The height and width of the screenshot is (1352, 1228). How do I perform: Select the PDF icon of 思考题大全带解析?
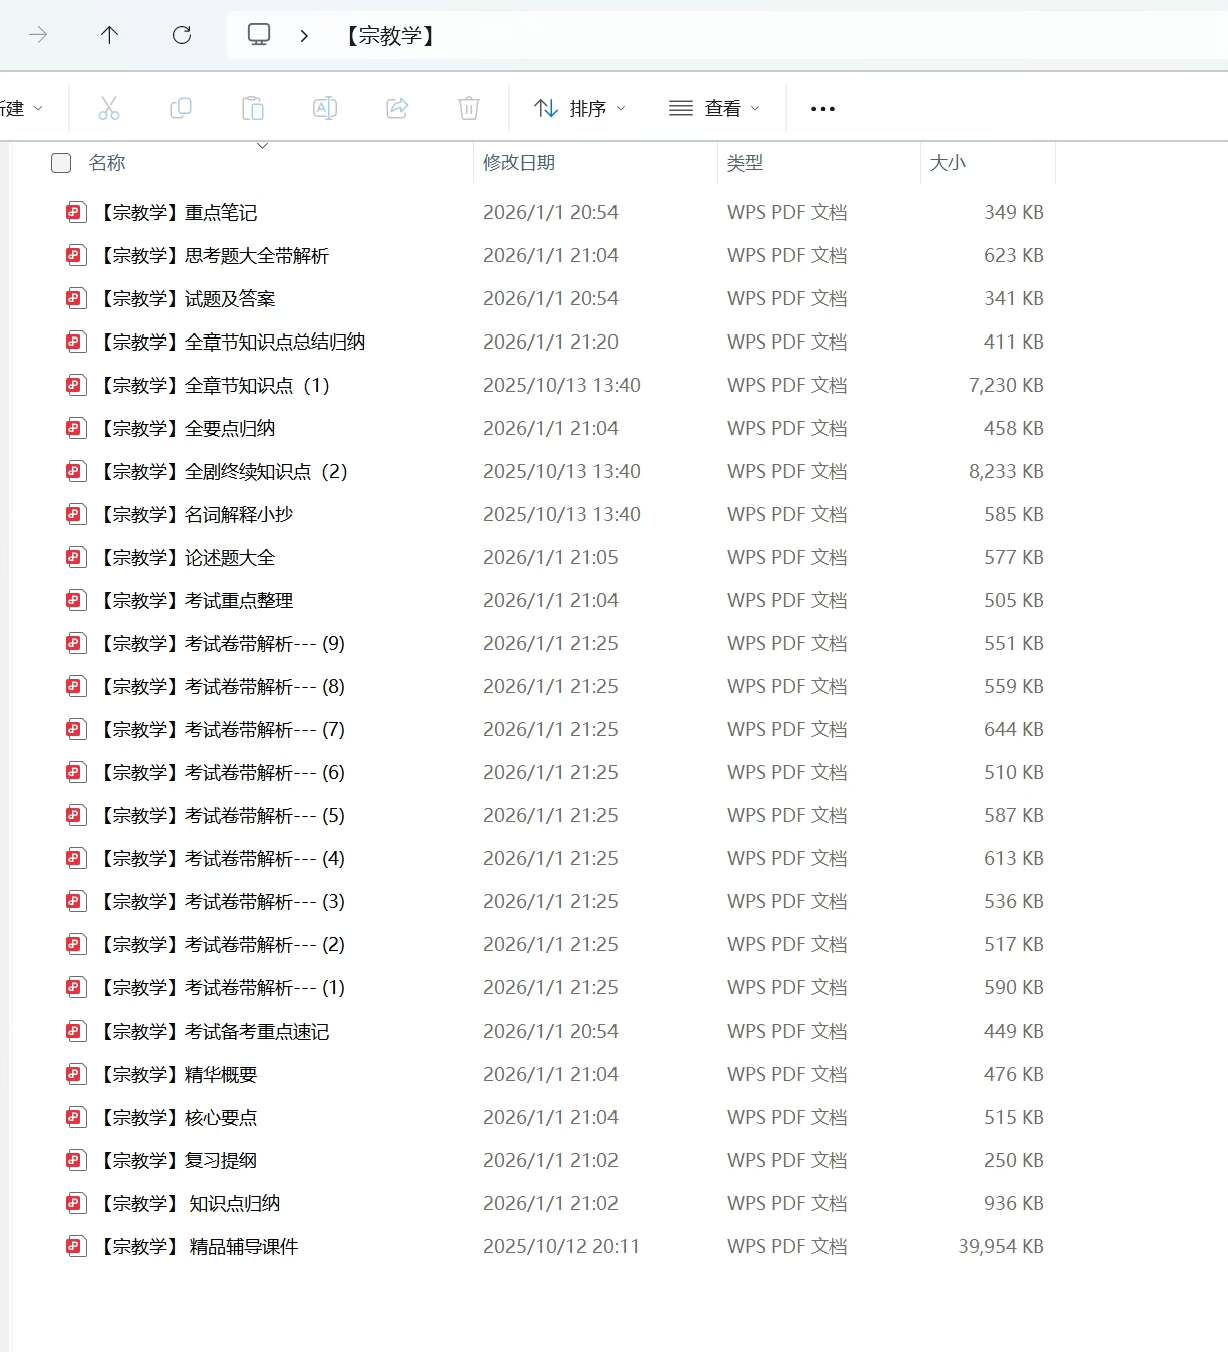(x=75, y=255)
